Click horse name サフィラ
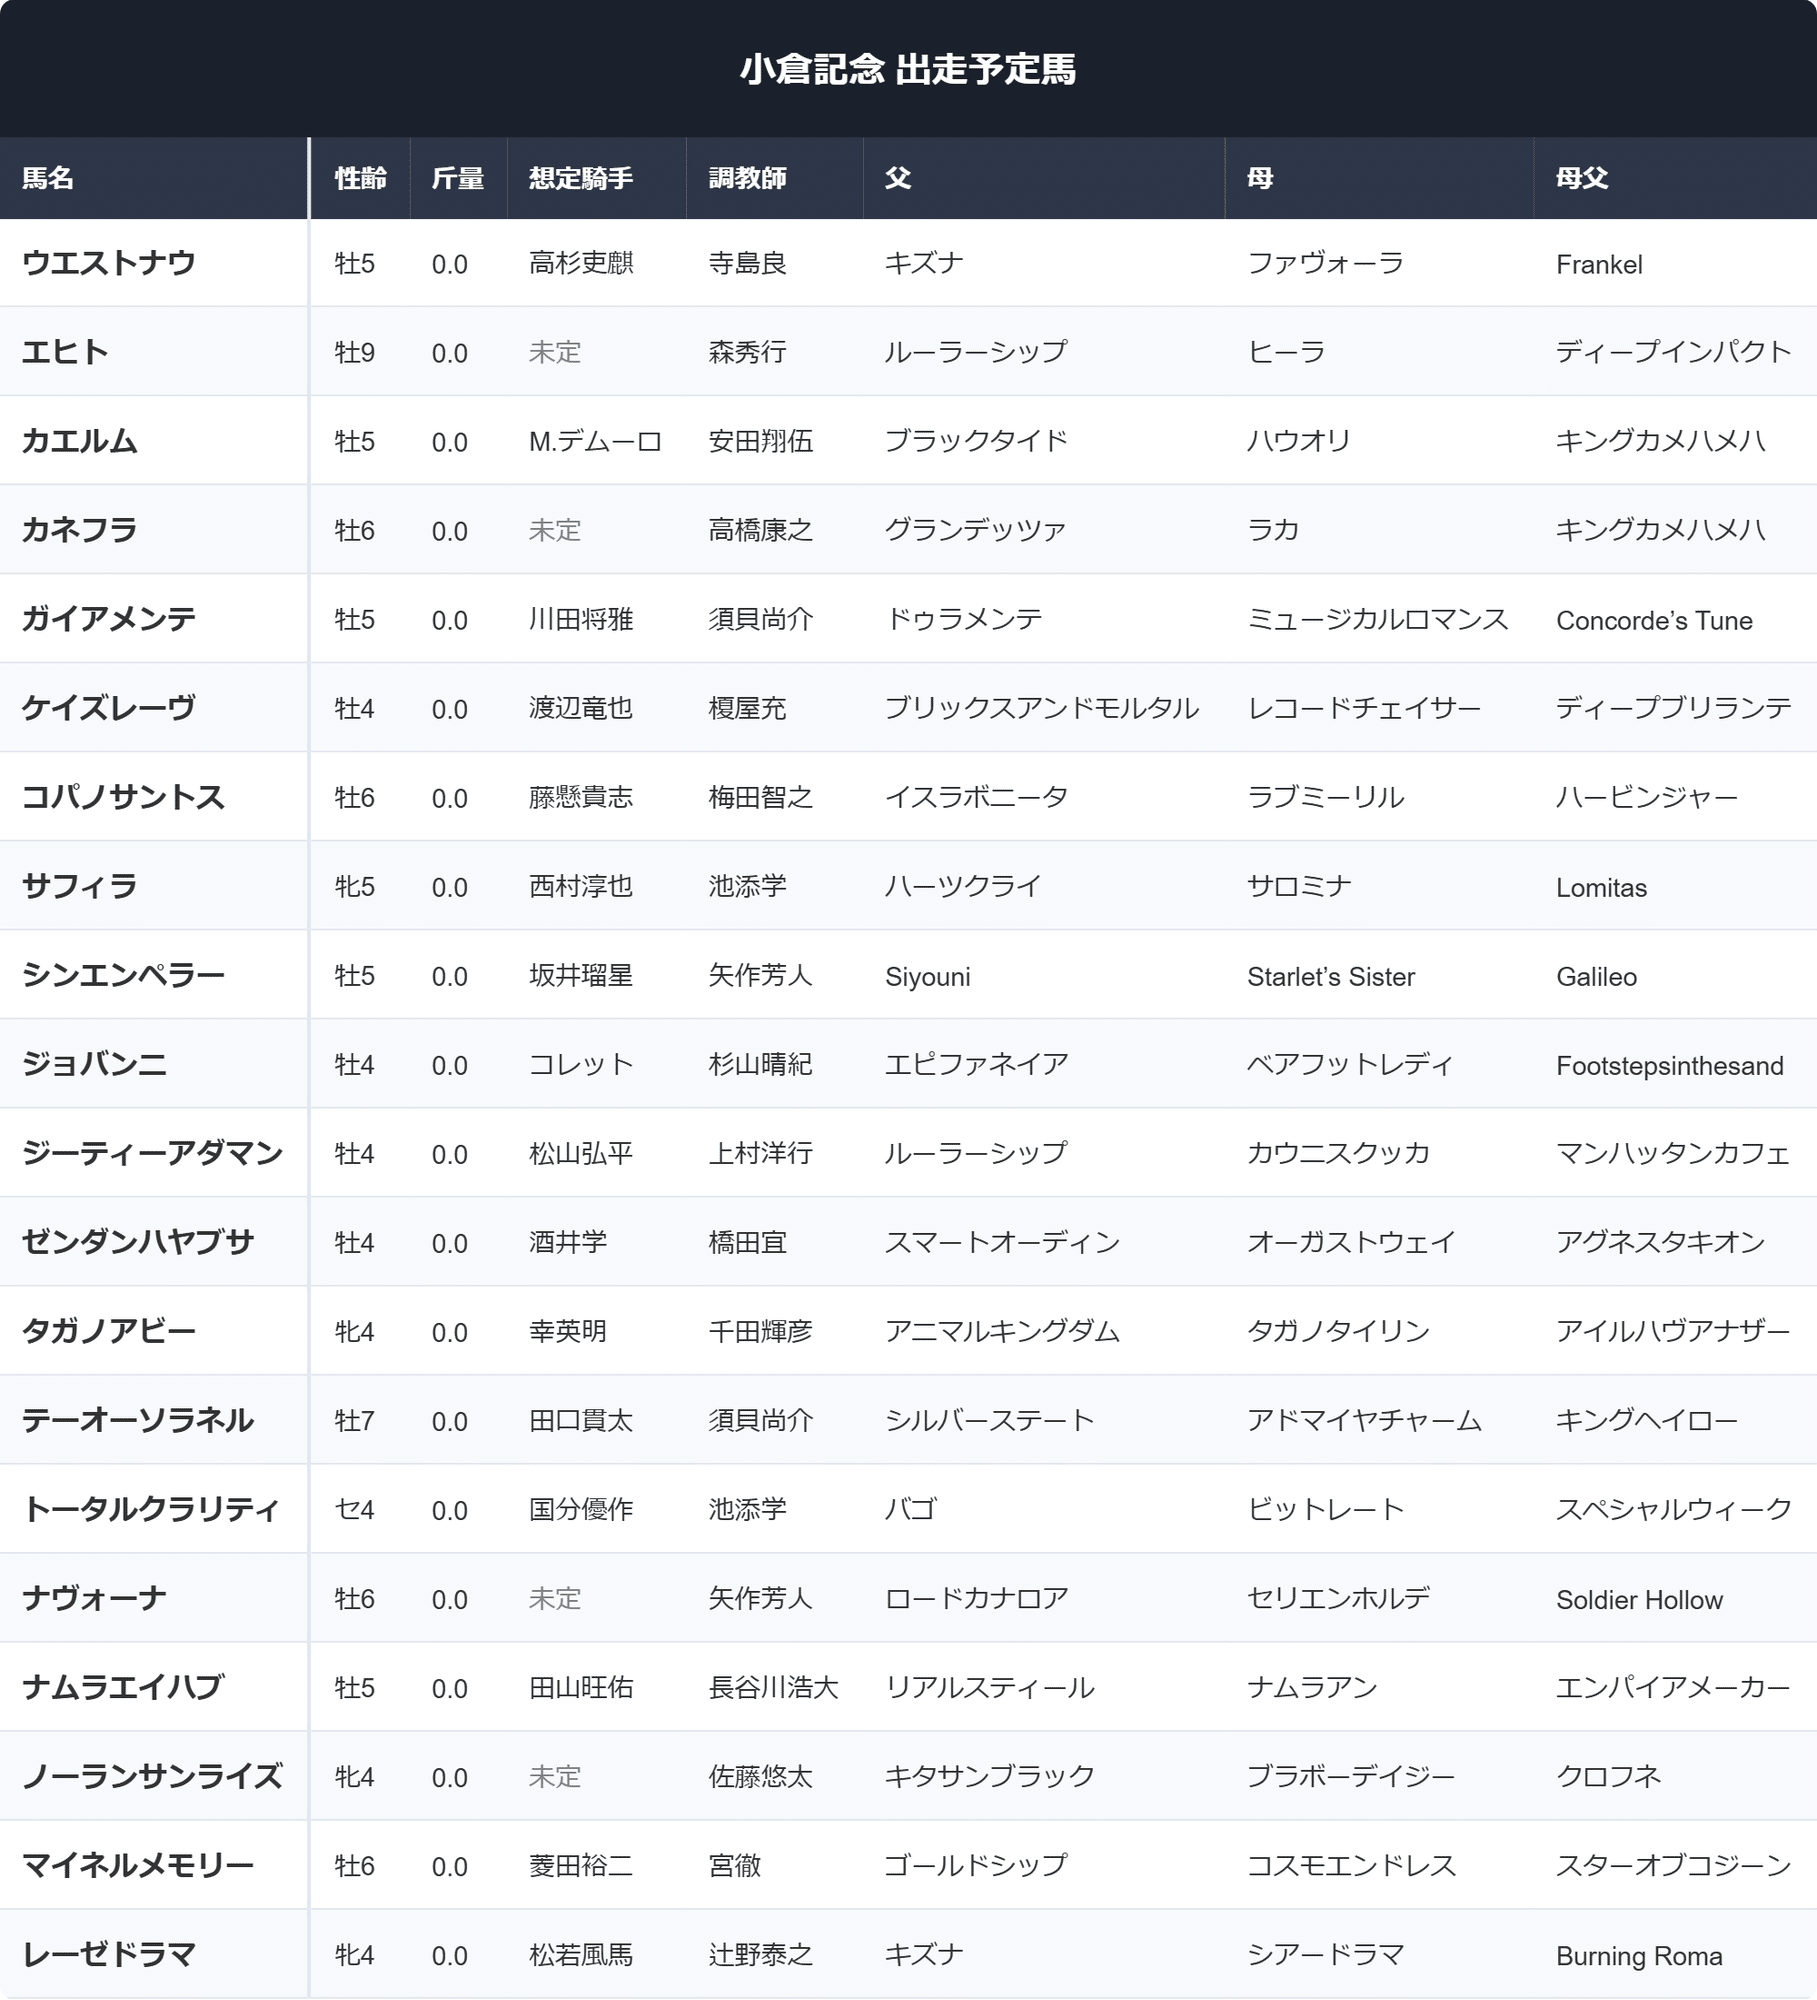1817x2000 pixels. click(x=80, y=886)
